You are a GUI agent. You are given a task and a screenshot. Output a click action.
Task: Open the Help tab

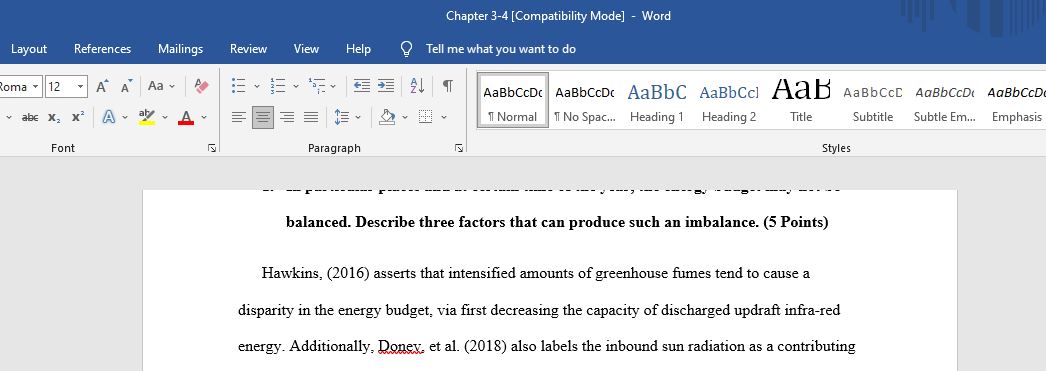click(x=358, y=49)
